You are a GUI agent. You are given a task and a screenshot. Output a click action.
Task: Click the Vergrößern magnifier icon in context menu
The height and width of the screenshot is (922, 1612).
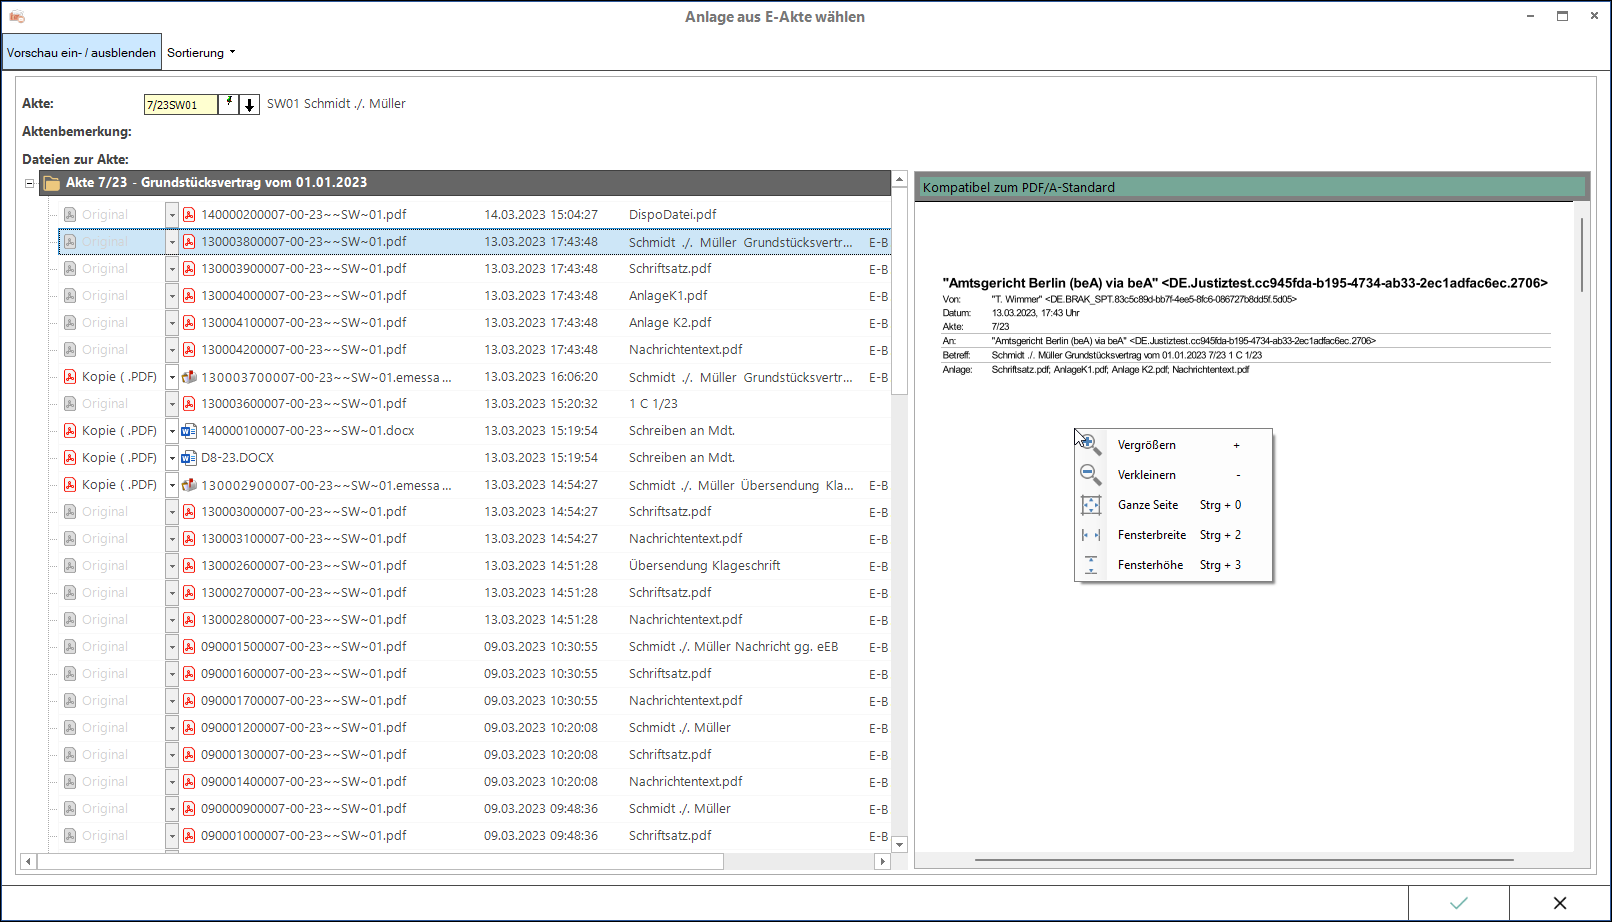(1090, 445)
